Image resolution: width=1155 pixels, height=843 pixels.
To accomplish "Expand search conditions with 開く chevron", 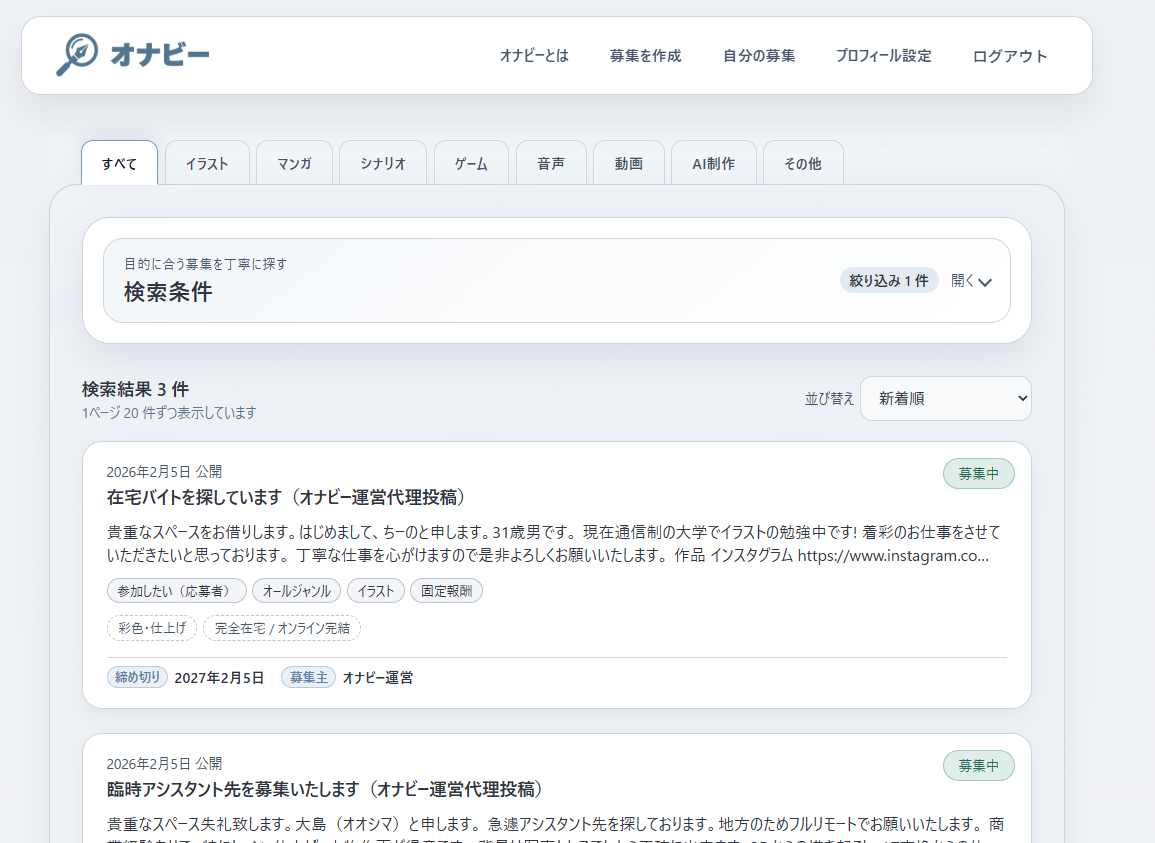I will (x=971, y=281).
